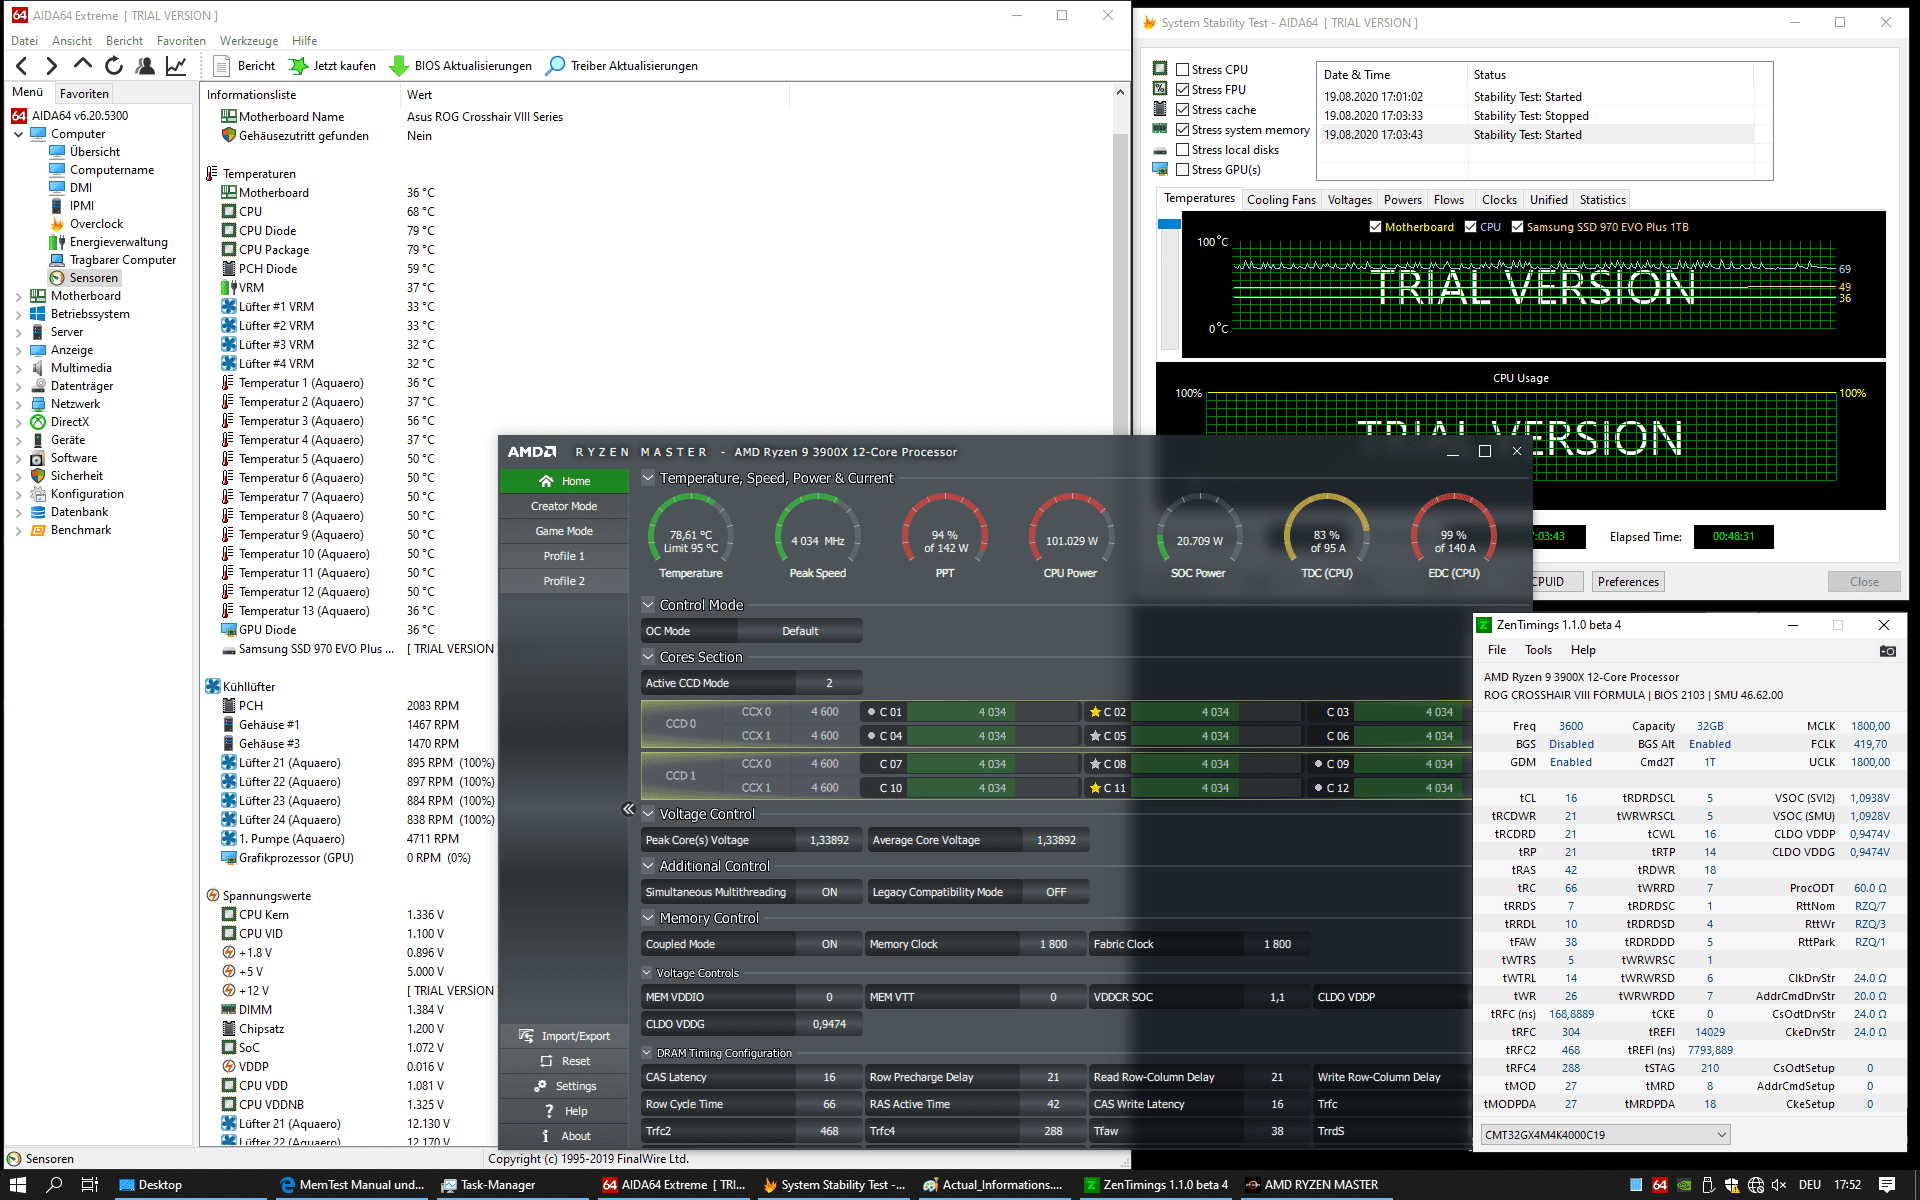Click Treiber Aktualisierungen toolbar button
Screen dimensions: 1920x1200
tap(622, 66)
